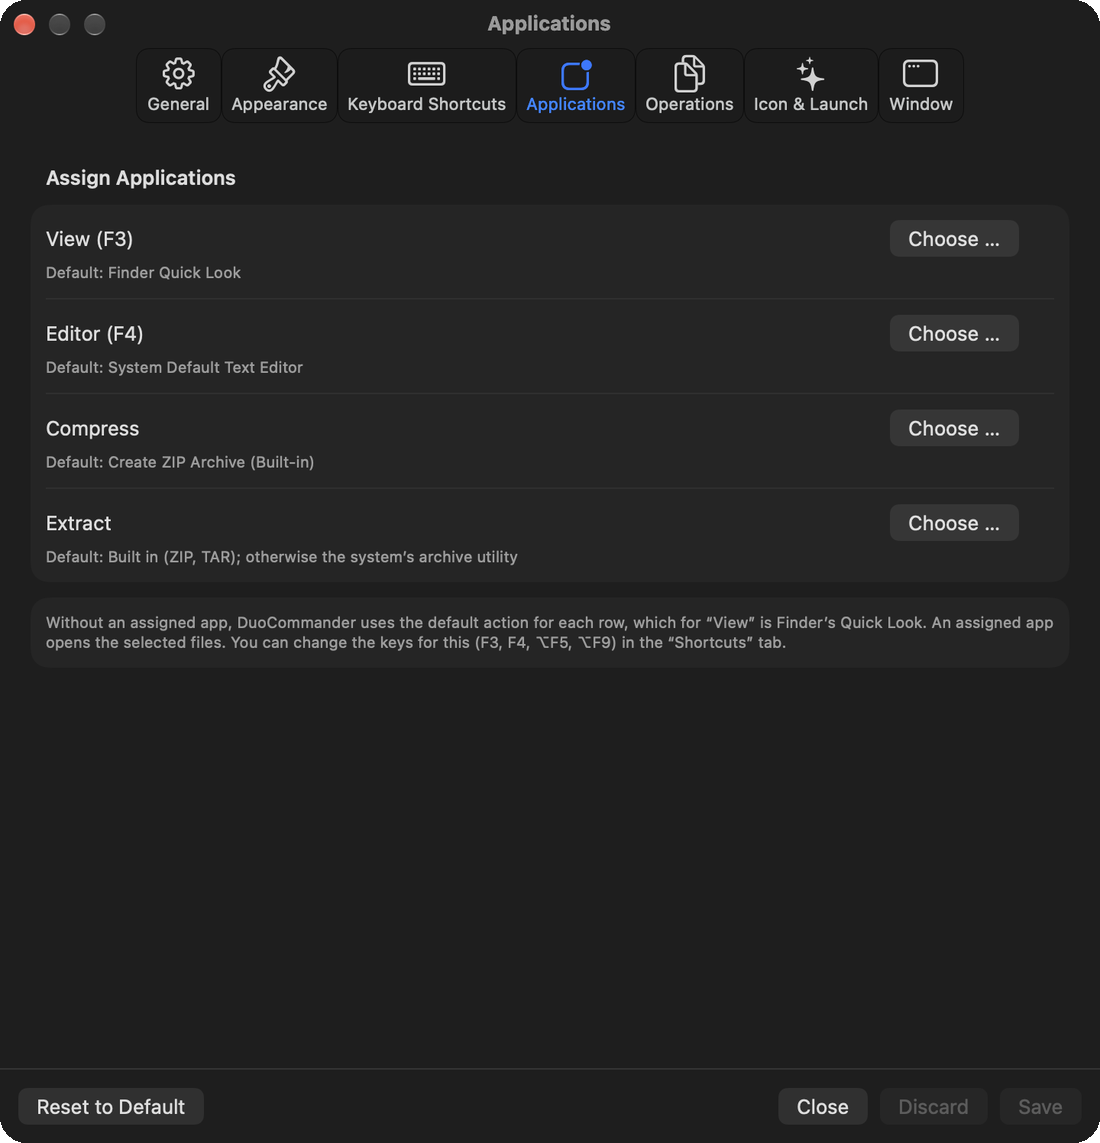Click the "Applications" window title

pos(549,24)
